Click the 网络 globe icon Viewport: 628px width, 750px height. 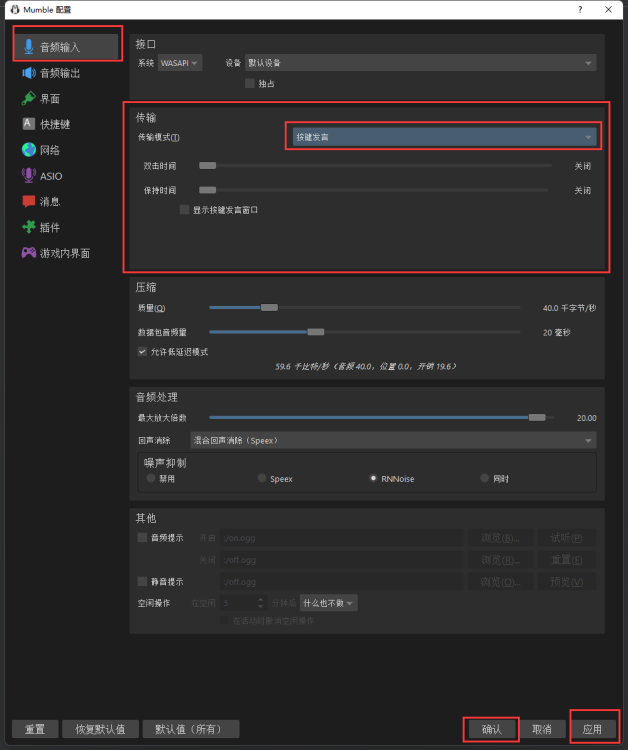click(x=29, y=150)
